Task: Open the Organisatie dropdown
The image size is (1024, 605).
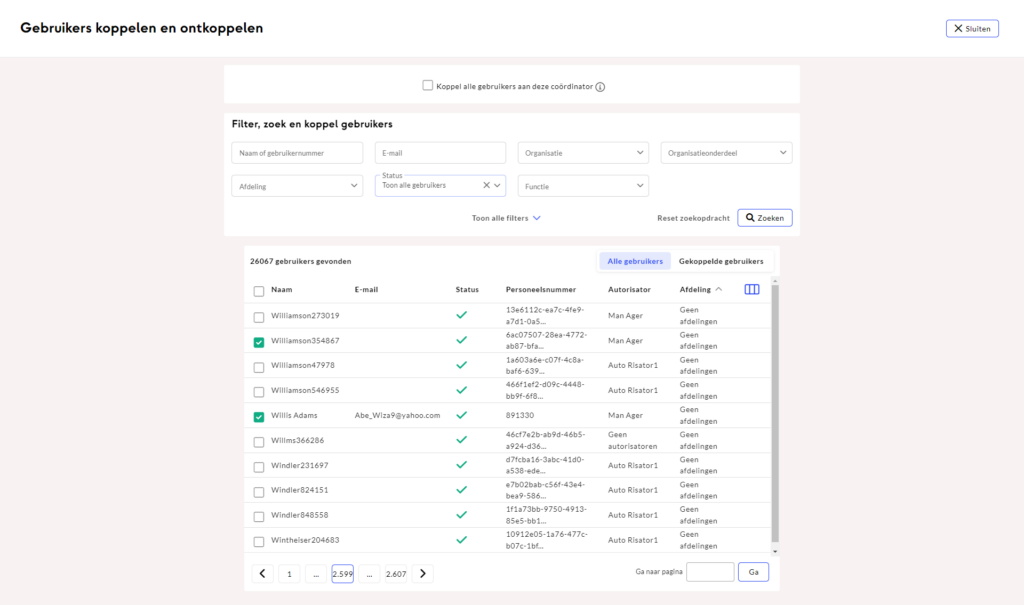Action: click(583, 153)
